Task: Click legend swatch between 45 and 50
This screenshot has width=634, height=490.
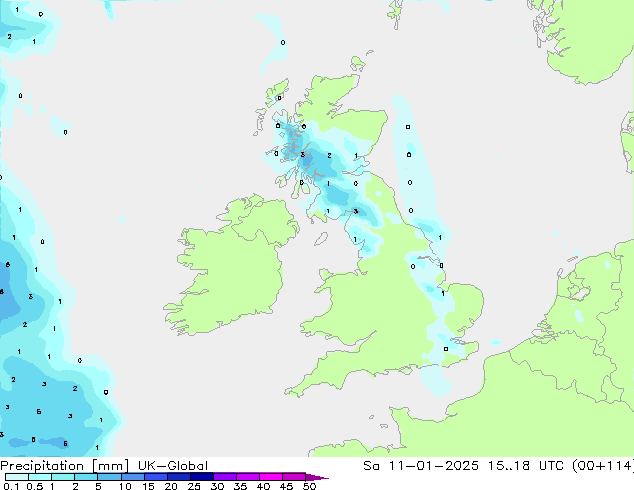Action: tap(294, 477)
